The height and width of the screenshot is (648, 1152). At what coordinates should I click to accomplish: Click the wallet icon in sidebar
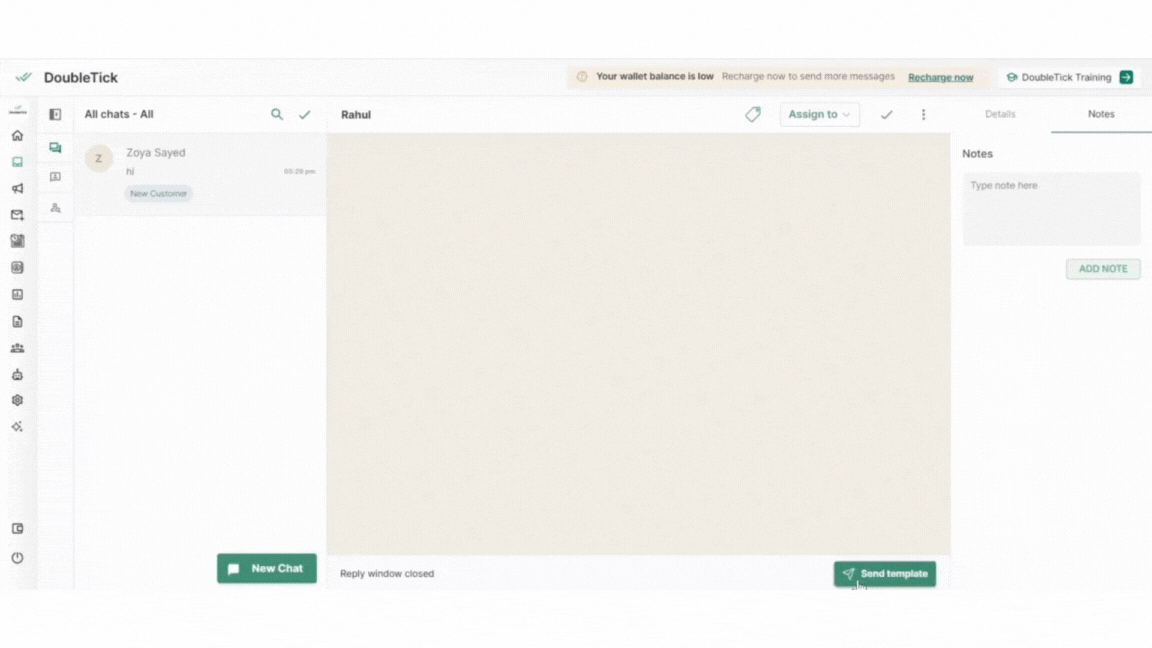[17, 529]
